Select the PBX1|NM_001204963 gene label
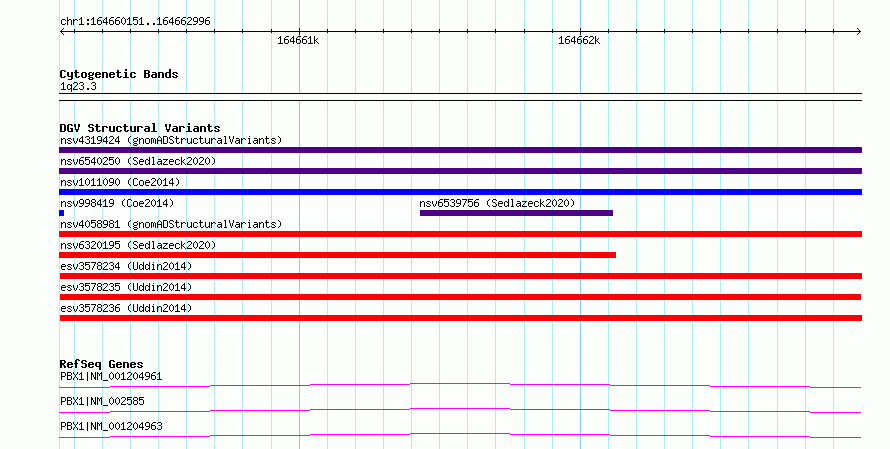This screenshot has height=449, width=890. click(111, 426)
